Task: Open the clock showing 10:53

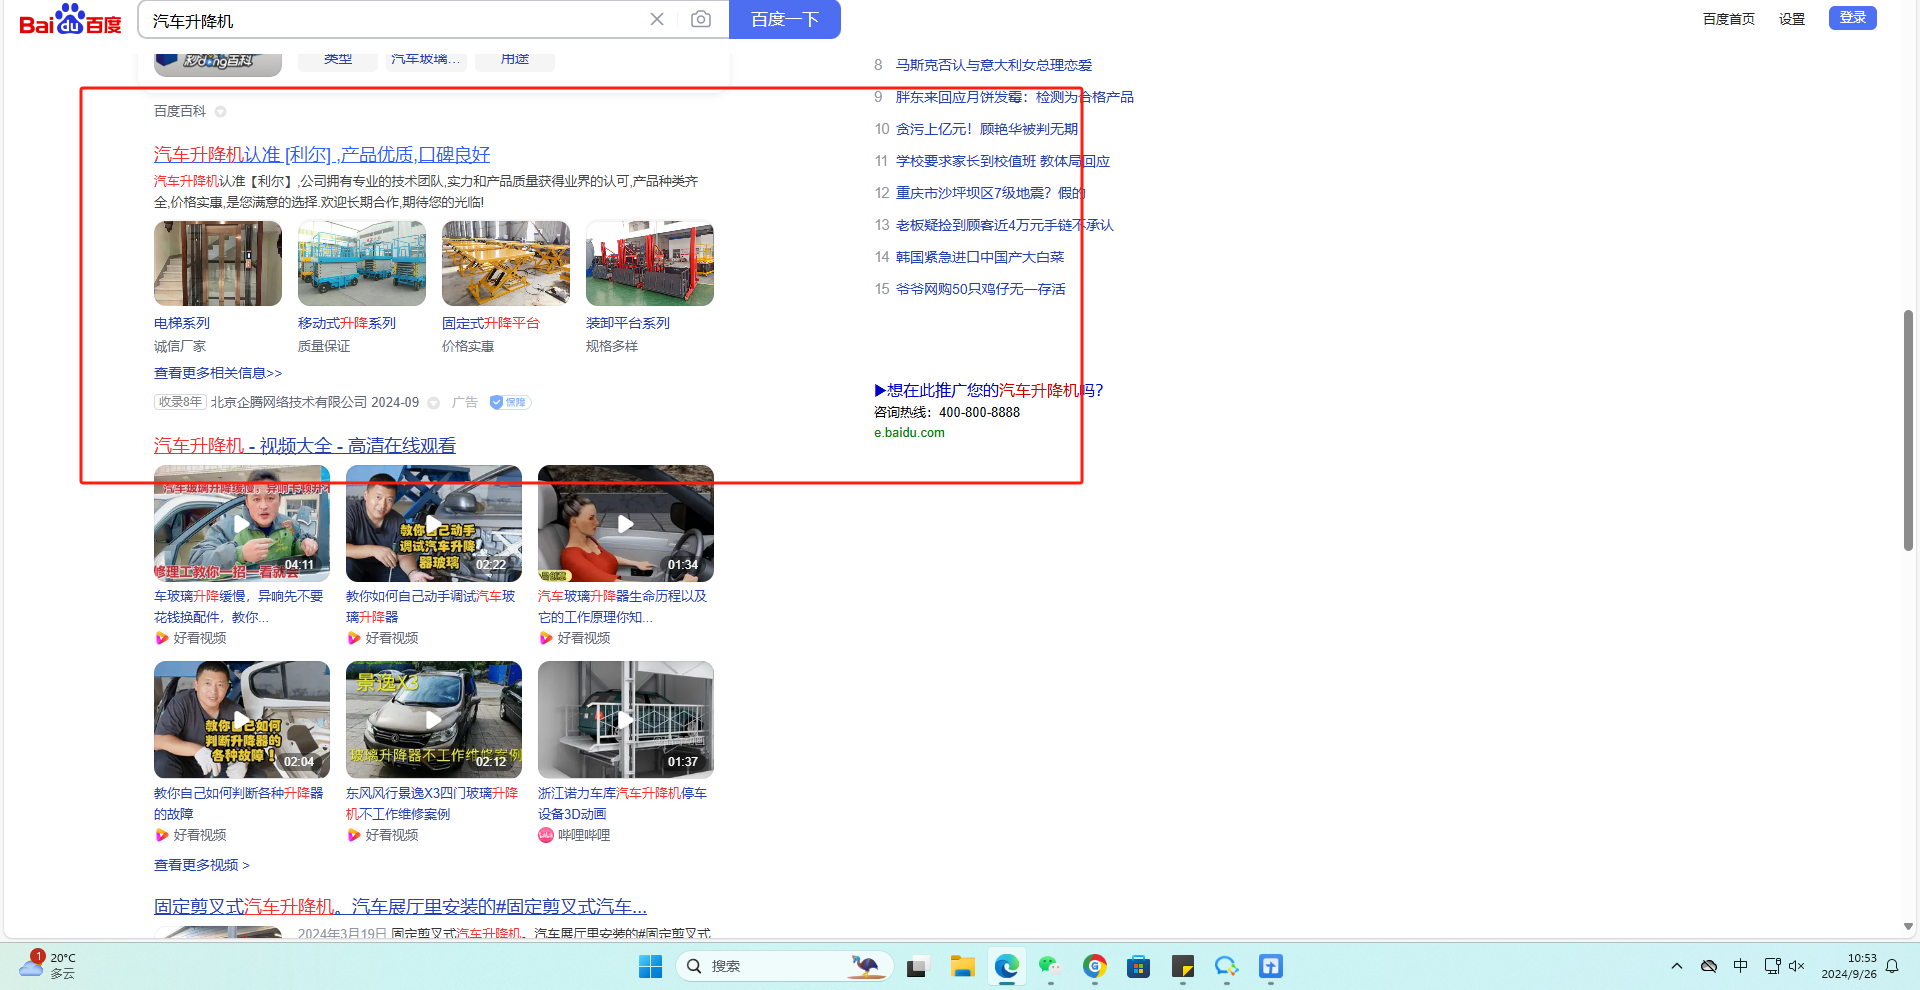Action: point(1849,966)
